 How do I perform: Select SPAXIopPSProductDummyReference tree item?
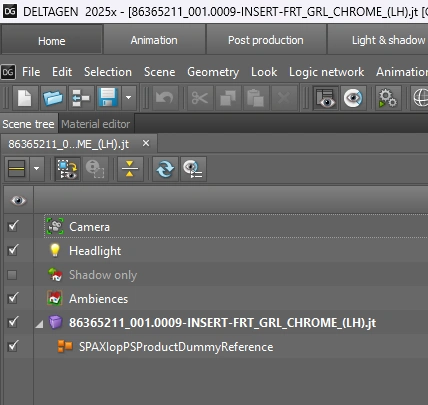(176, 347)
